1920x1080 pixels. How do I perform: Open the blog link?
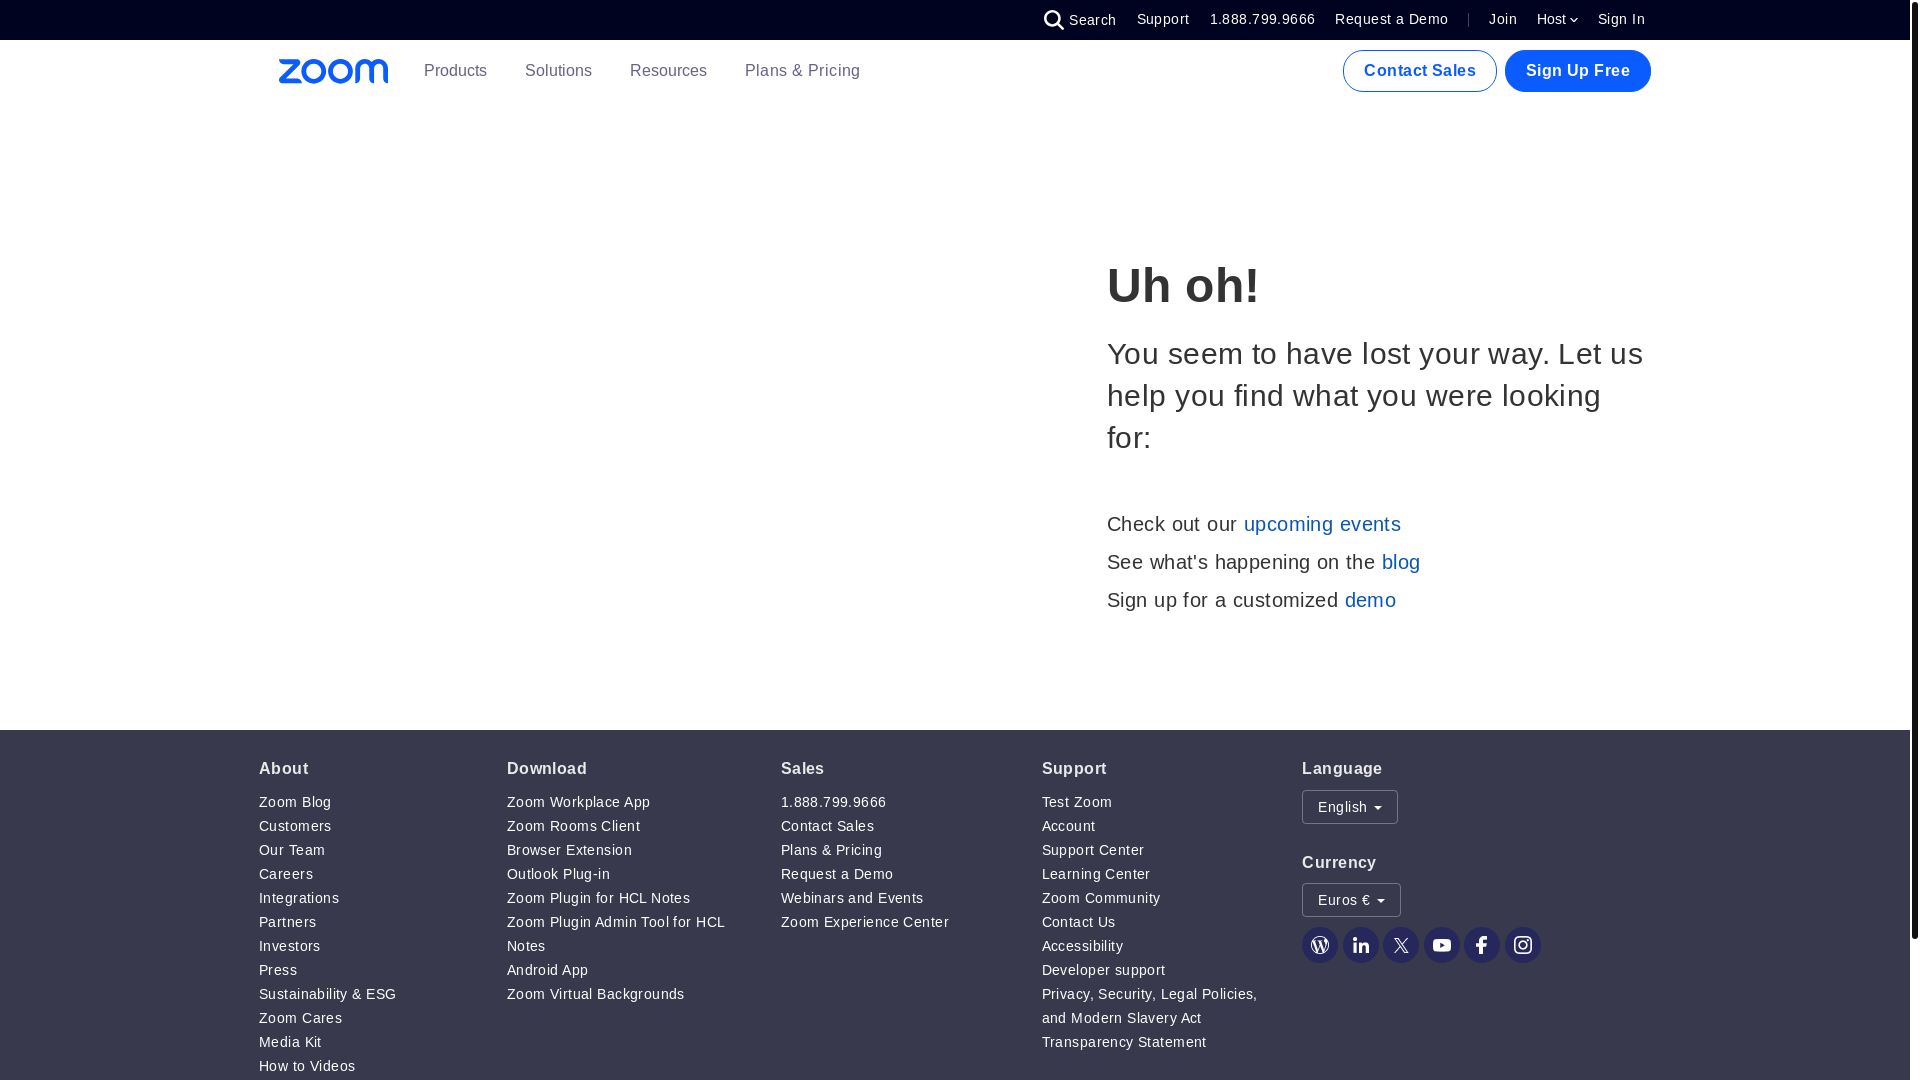click(x=1401, y=562)
